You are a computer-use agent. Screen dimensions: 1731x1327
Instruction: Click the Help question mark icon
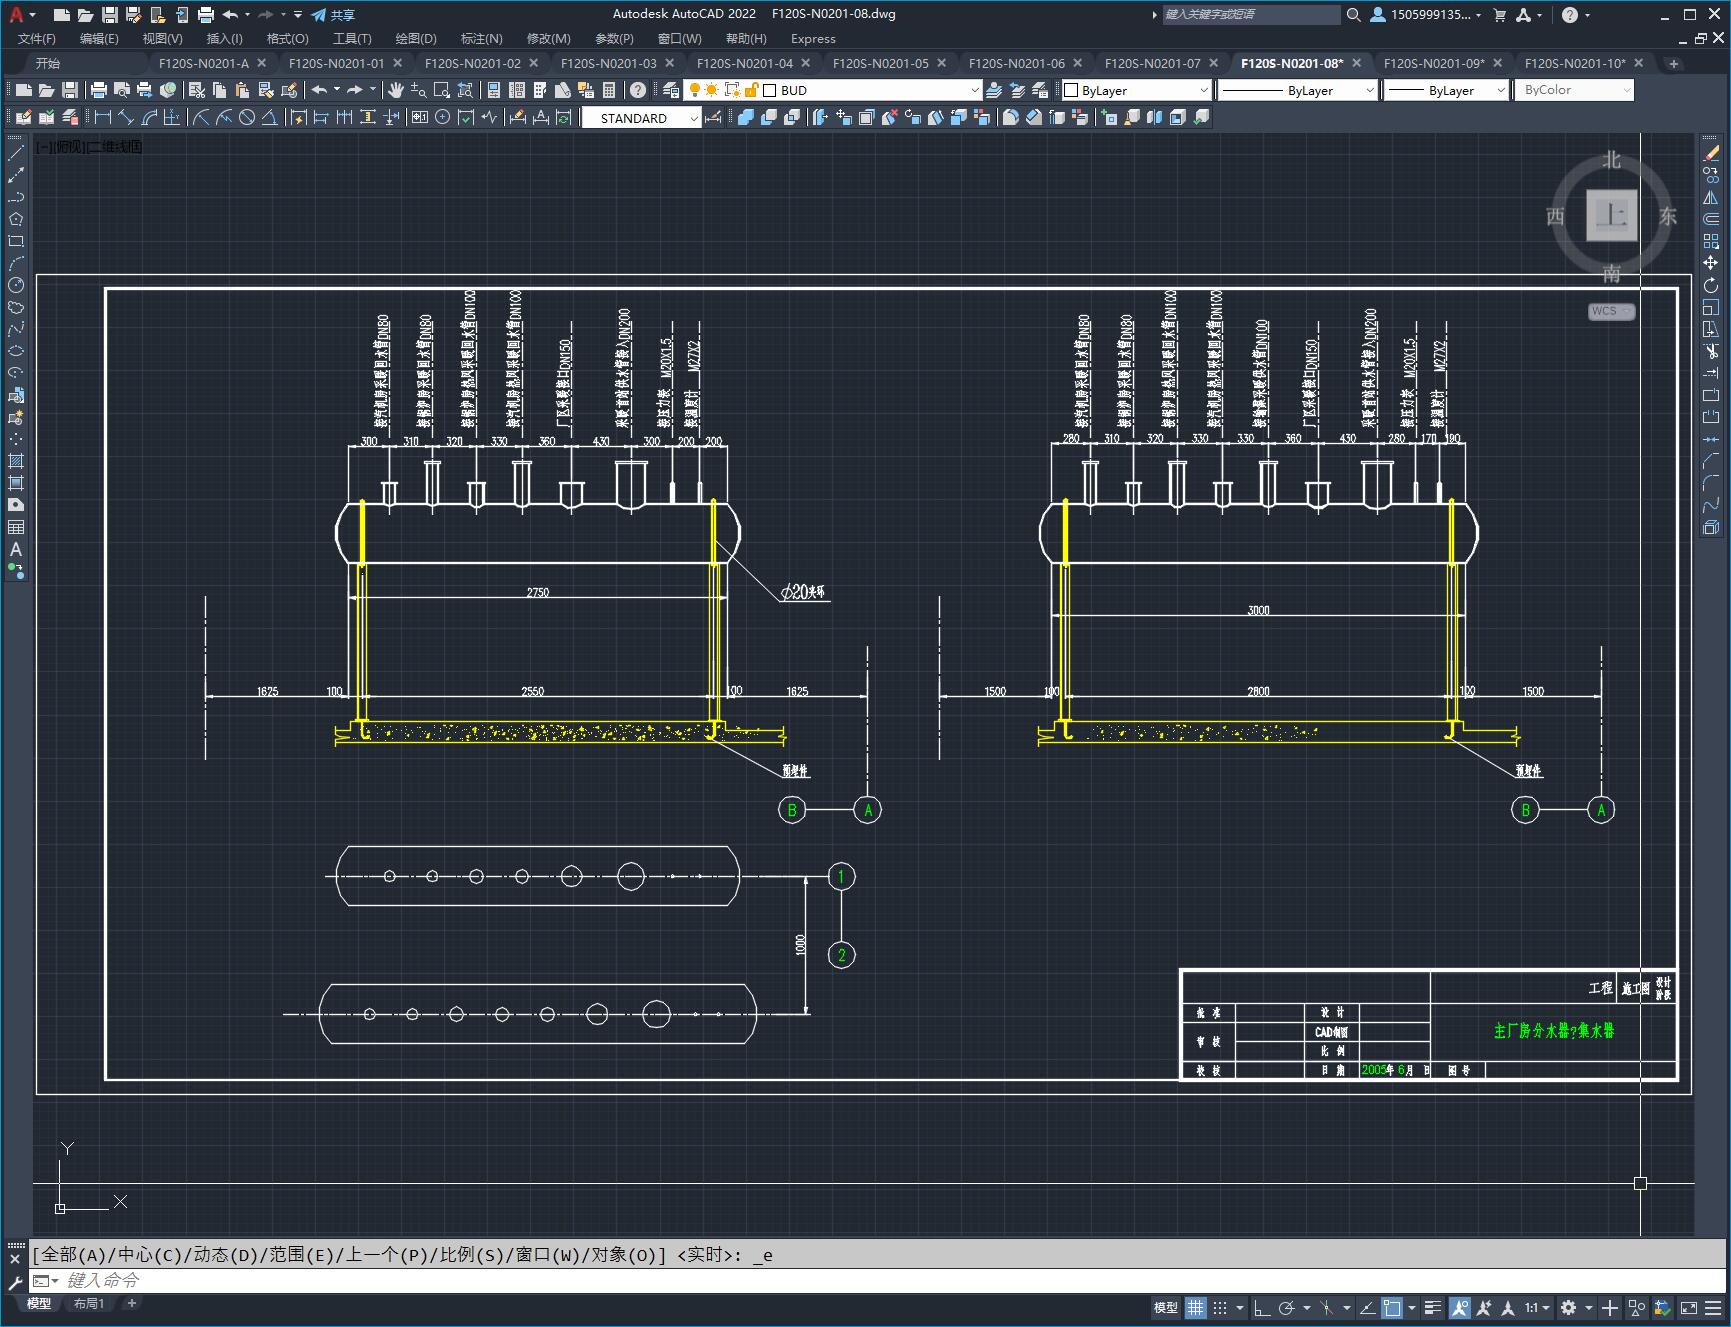(x=638, y=90)
